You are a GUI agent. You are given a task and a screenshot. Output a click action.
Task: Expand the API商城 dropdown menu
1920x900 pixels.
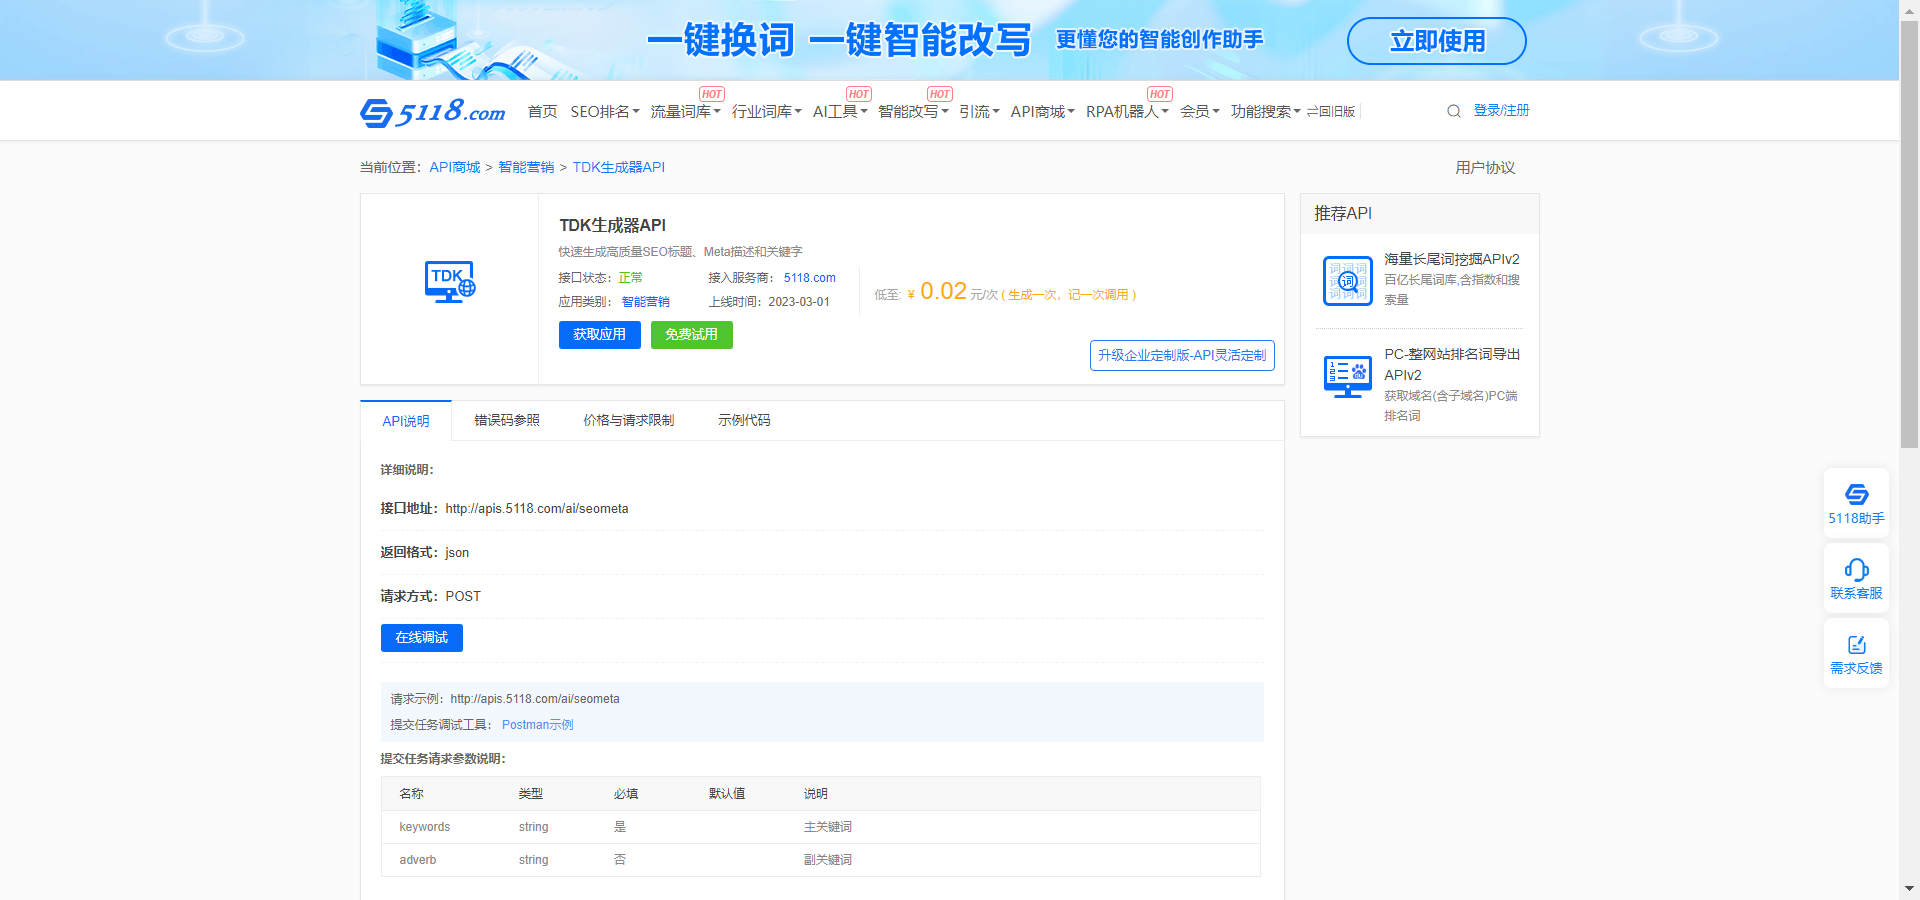[1042, 112]
